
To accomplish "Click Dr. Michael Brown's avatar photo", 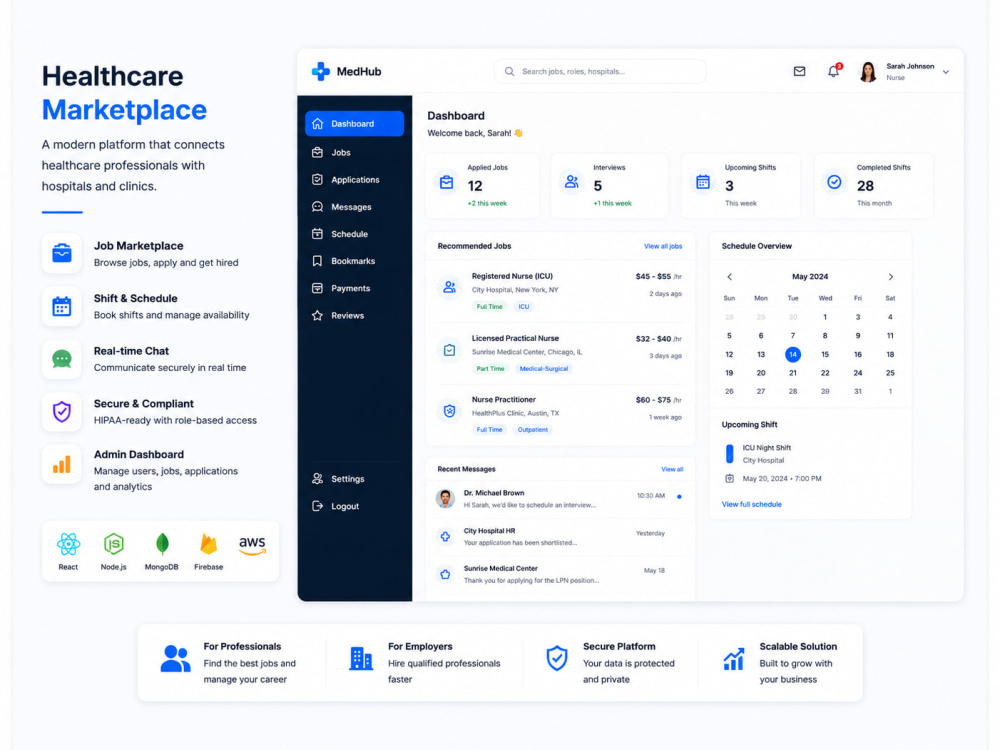I will [x=445, y=499].
